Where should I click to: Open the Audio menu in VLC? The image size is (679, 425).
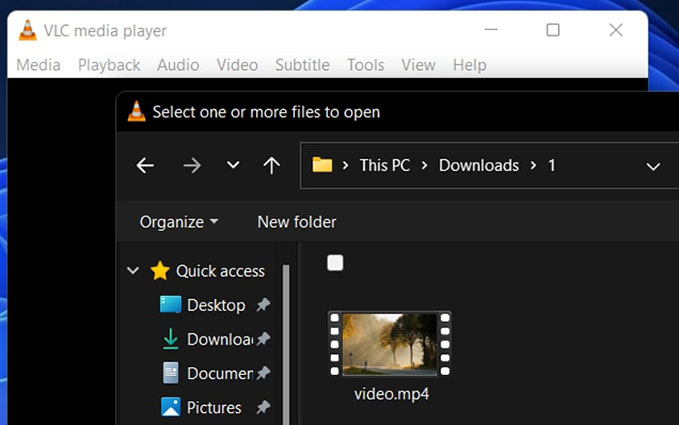pyautogui.click(x=178, y=65)
